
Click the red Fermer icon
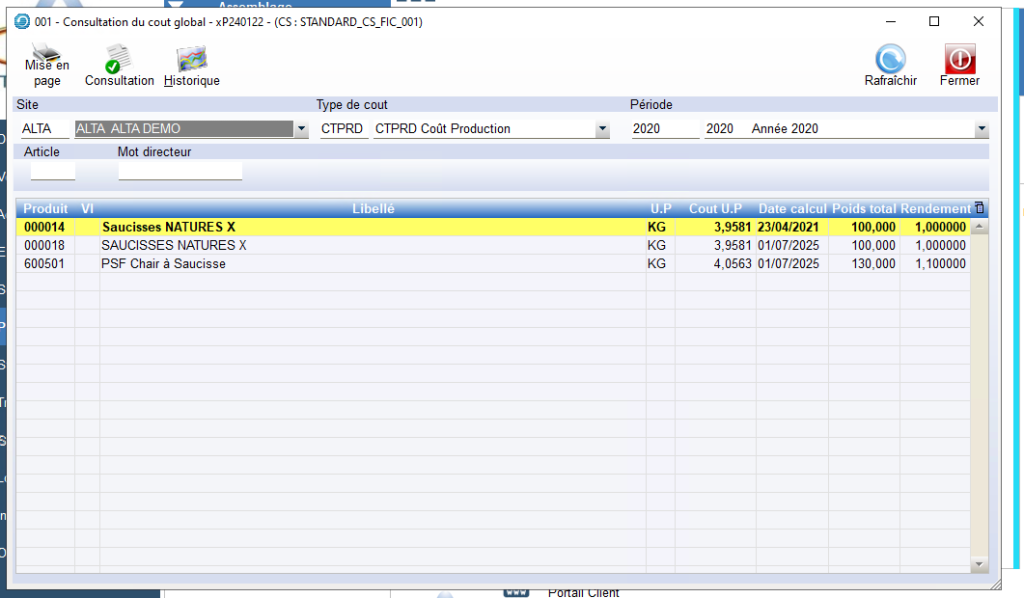click(x=959, y=59)
